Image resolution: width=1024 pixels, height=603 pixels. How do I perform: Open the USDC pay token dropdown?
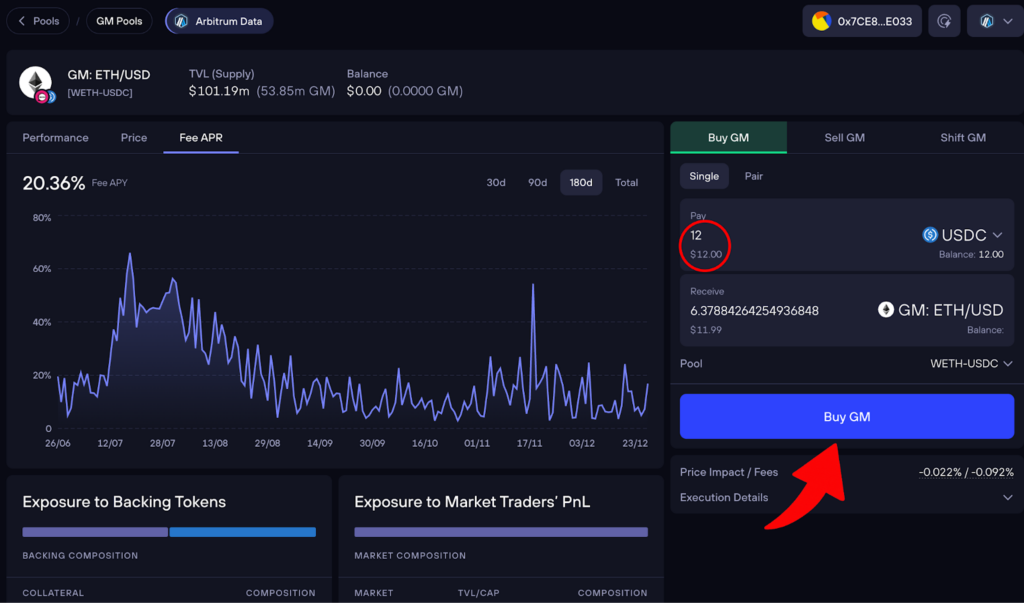click(x=962, y=235)
